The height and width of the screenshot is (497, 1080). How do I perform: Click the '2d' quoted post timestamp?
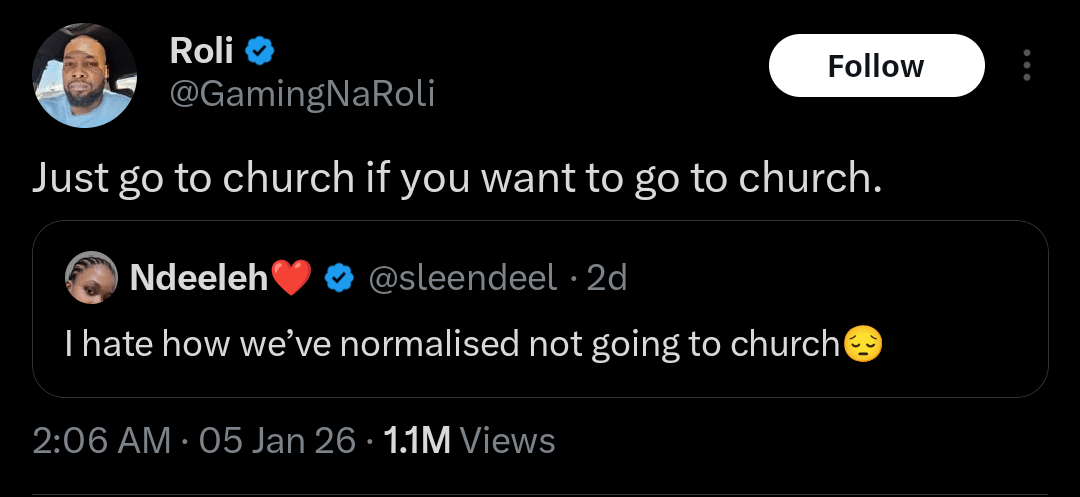[607, 278]
